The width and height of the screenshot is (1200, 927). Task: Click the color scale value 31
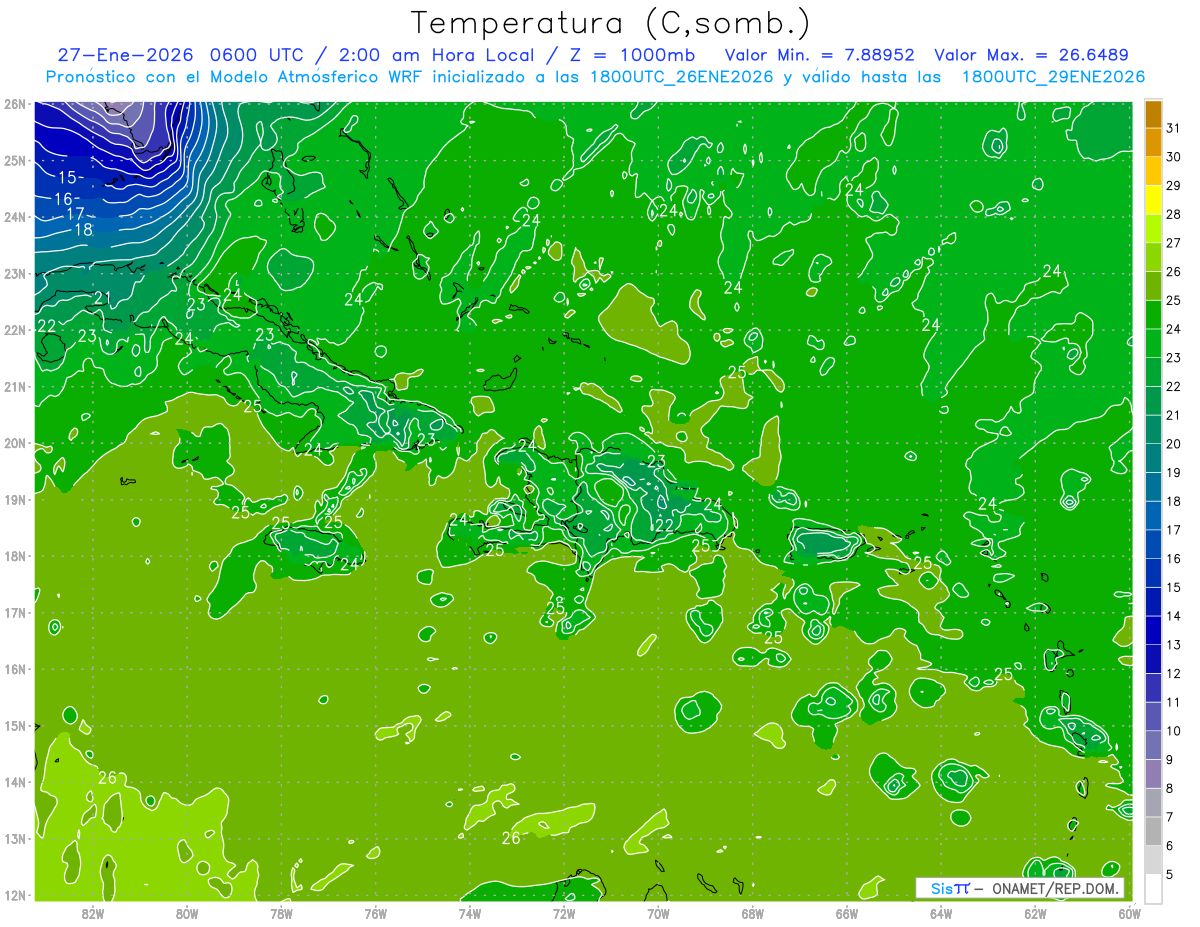click(x=1173, y=128)
